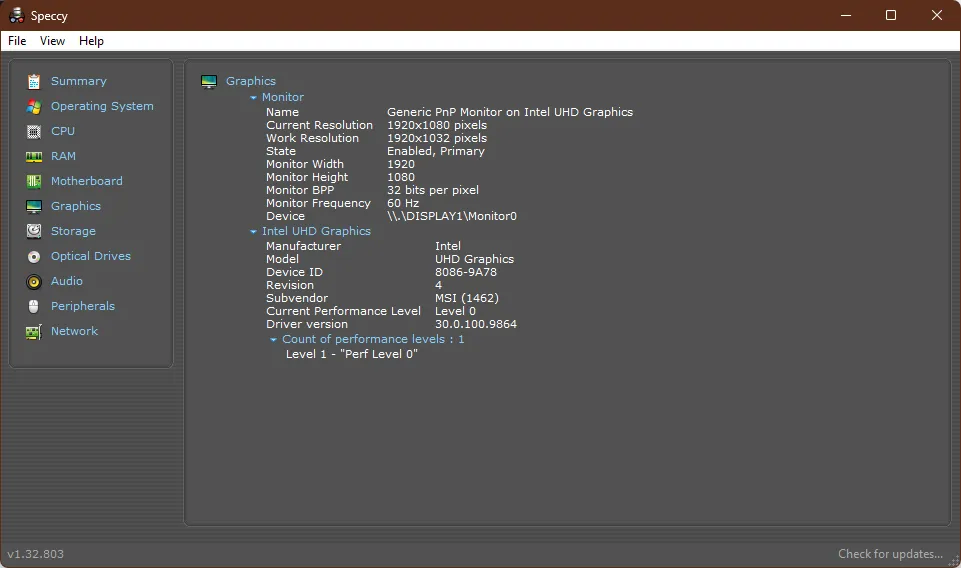Click the Check for updates link
Screen dimensions: 961x568
tap(890, 554)
